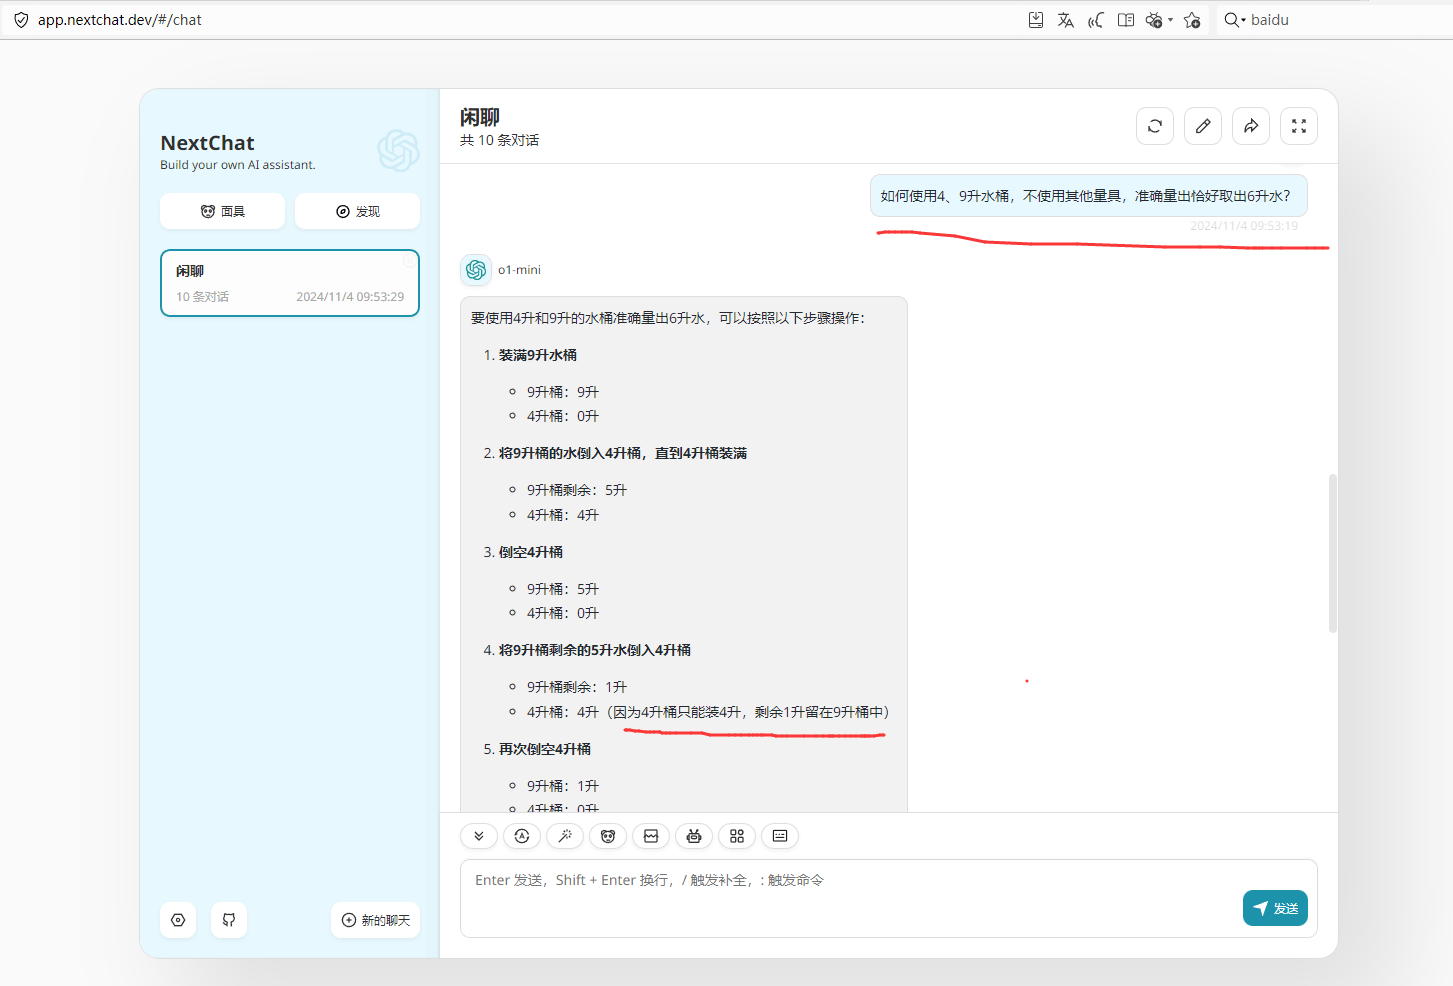The image size is (1453, 986).
Task: Toggle the browser reader view icon
Action: (1126, 20)
